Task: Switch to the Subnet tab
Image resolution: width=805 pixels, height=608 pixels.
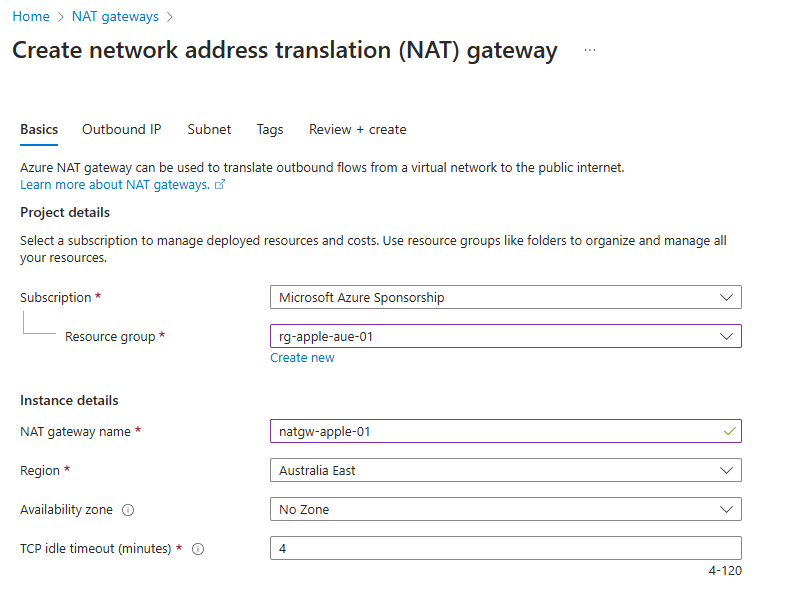Action: pyautogui.click(x=209, y=129)
